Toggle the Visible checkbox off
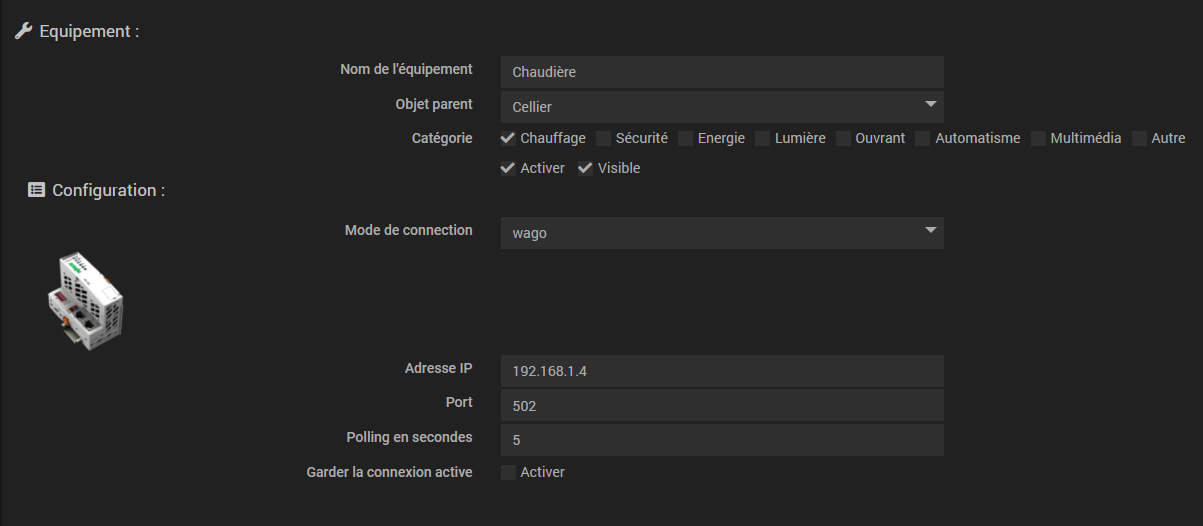This screenshot has height=526, width=1203. pyautogui.click(x=585, y=168)
